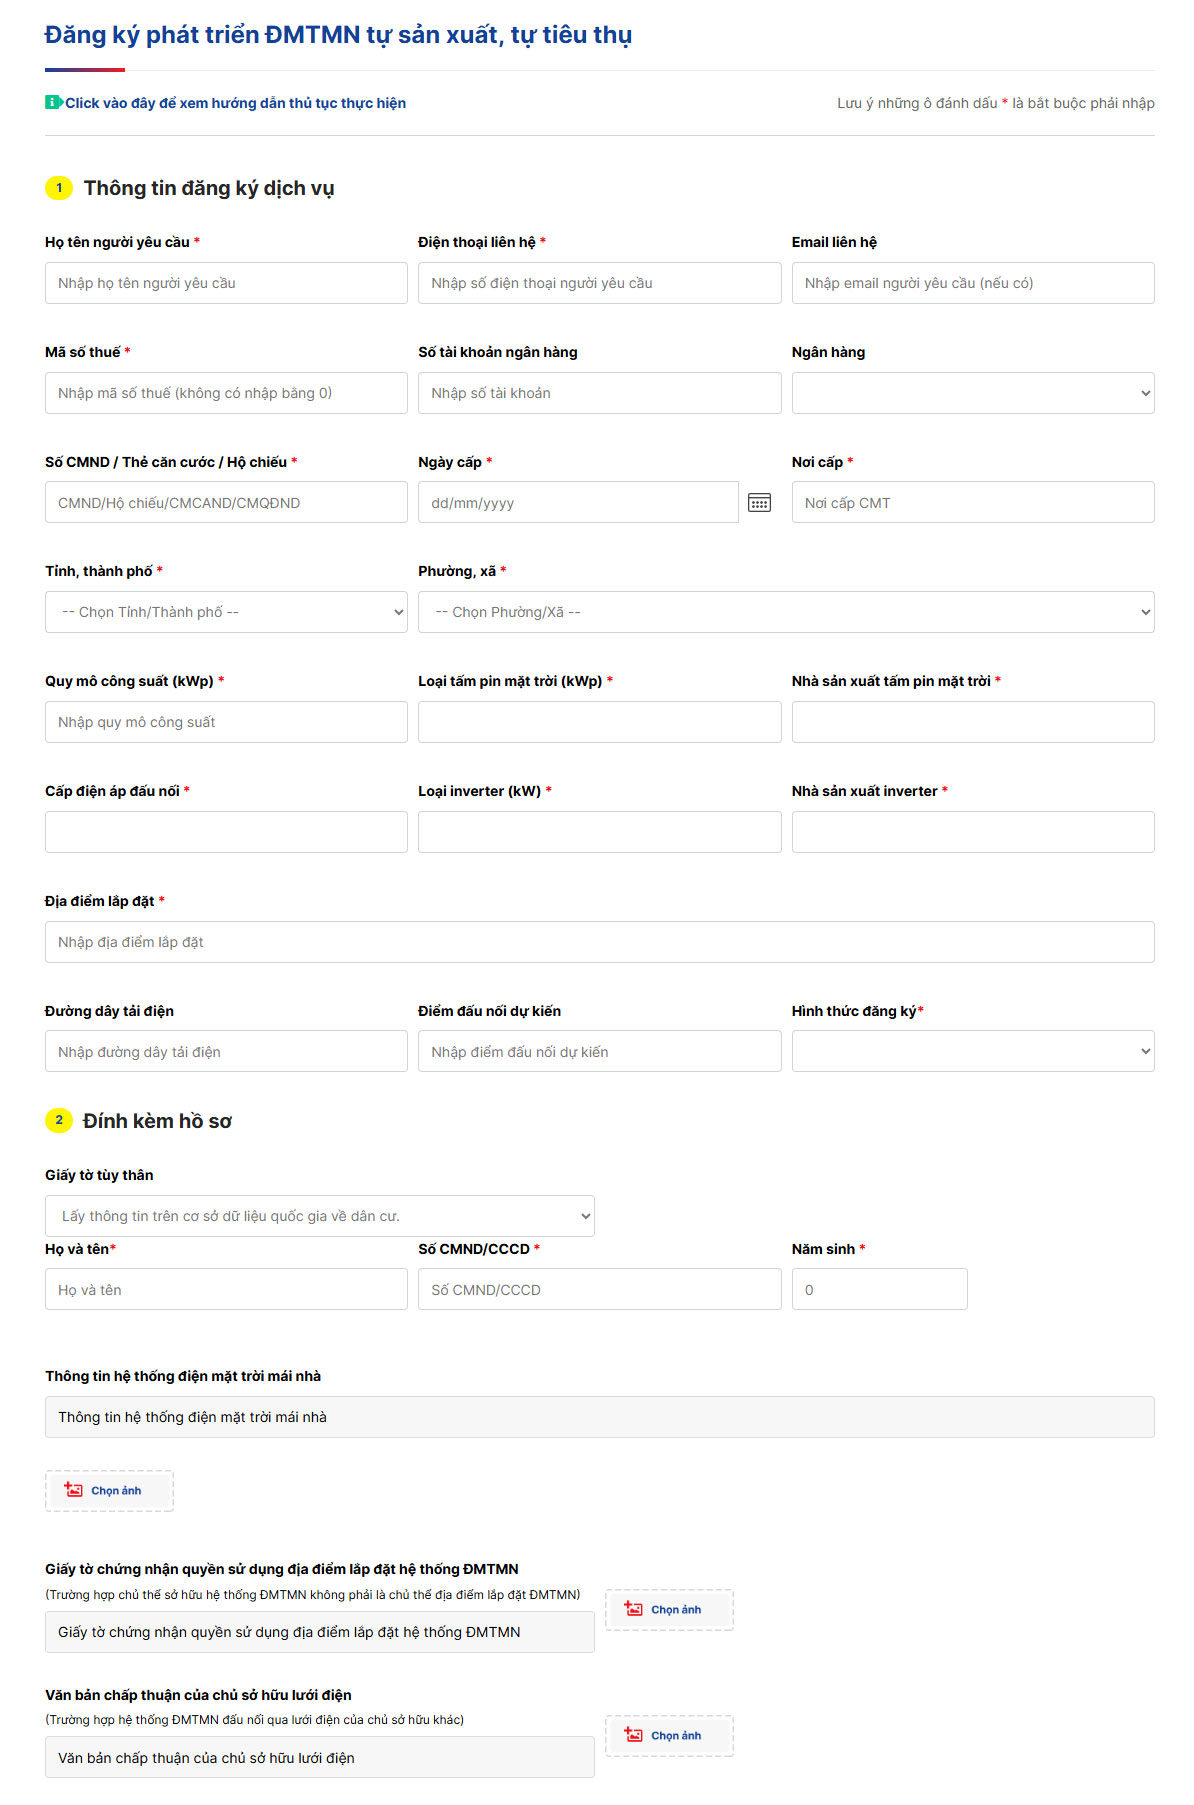Open the Giấy tờ tùy thân dropdown
The image size is (1194, 1805).
pos(319,1216)
